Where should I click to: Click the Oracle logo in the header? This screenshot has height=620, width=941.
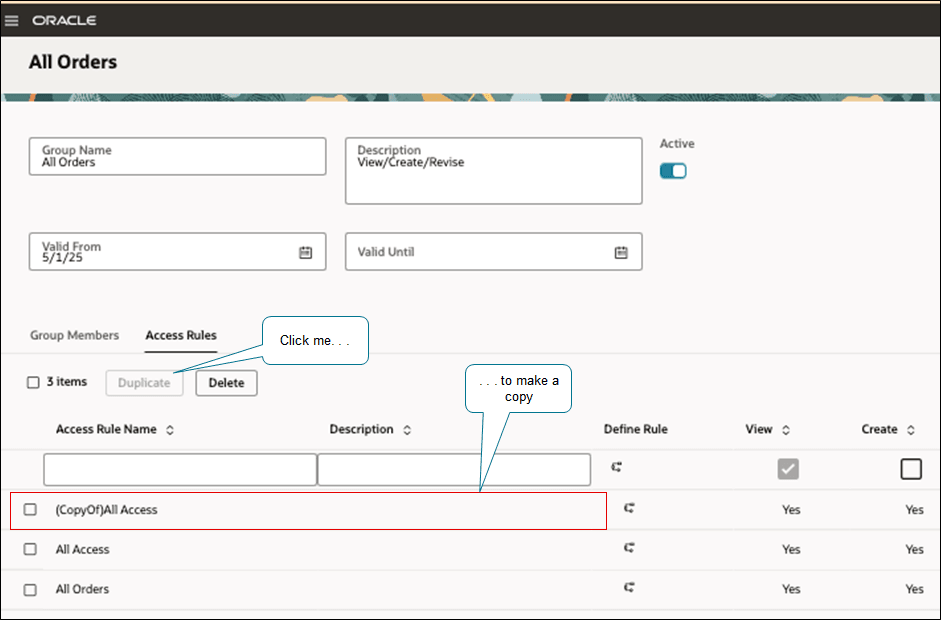64,19
